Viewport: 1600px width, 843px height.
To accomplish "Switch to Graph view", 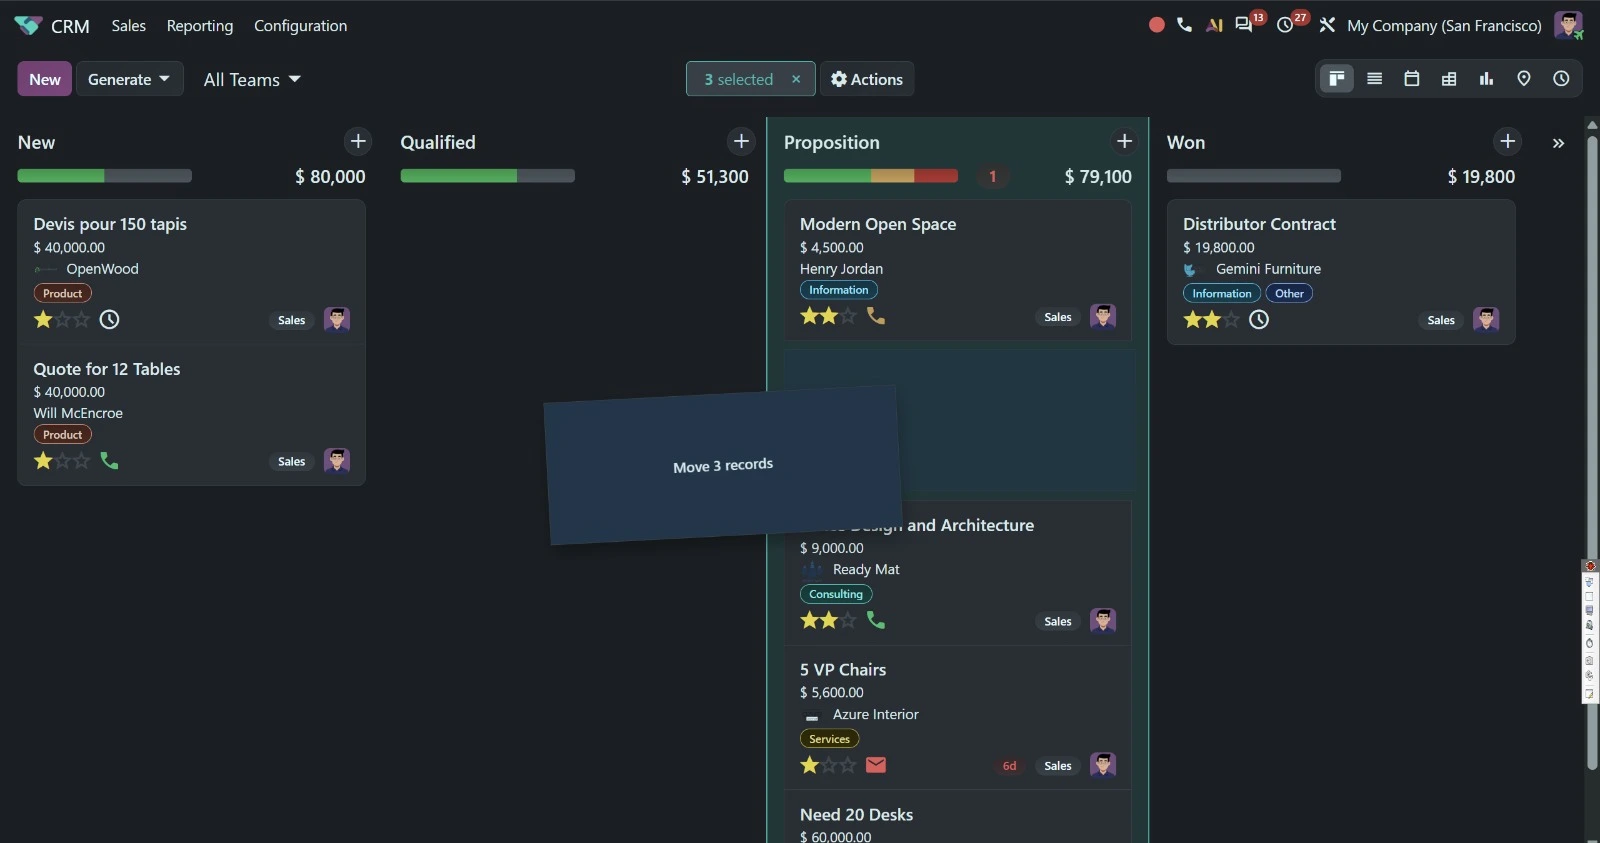I will 1486,79.
